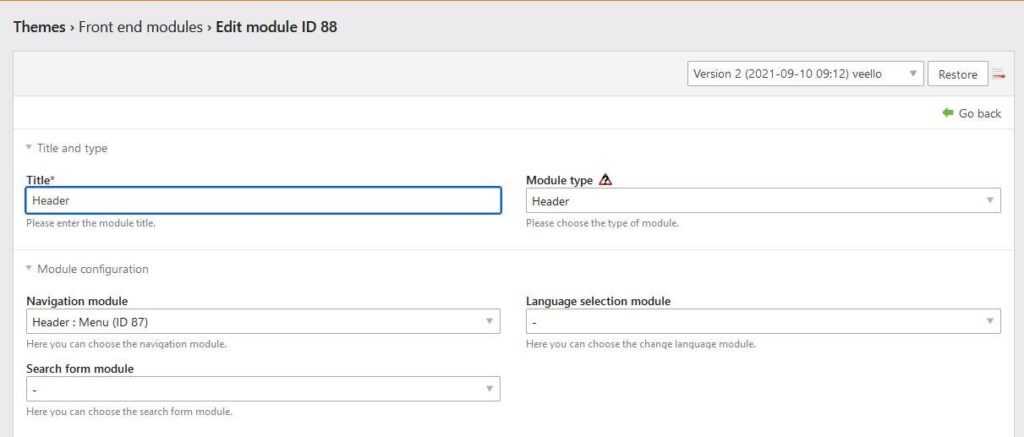The height and width of the screenshot is (437, 1024).
Task: Click the warning triangle icon next to Module type
Action: click(604, 180)
